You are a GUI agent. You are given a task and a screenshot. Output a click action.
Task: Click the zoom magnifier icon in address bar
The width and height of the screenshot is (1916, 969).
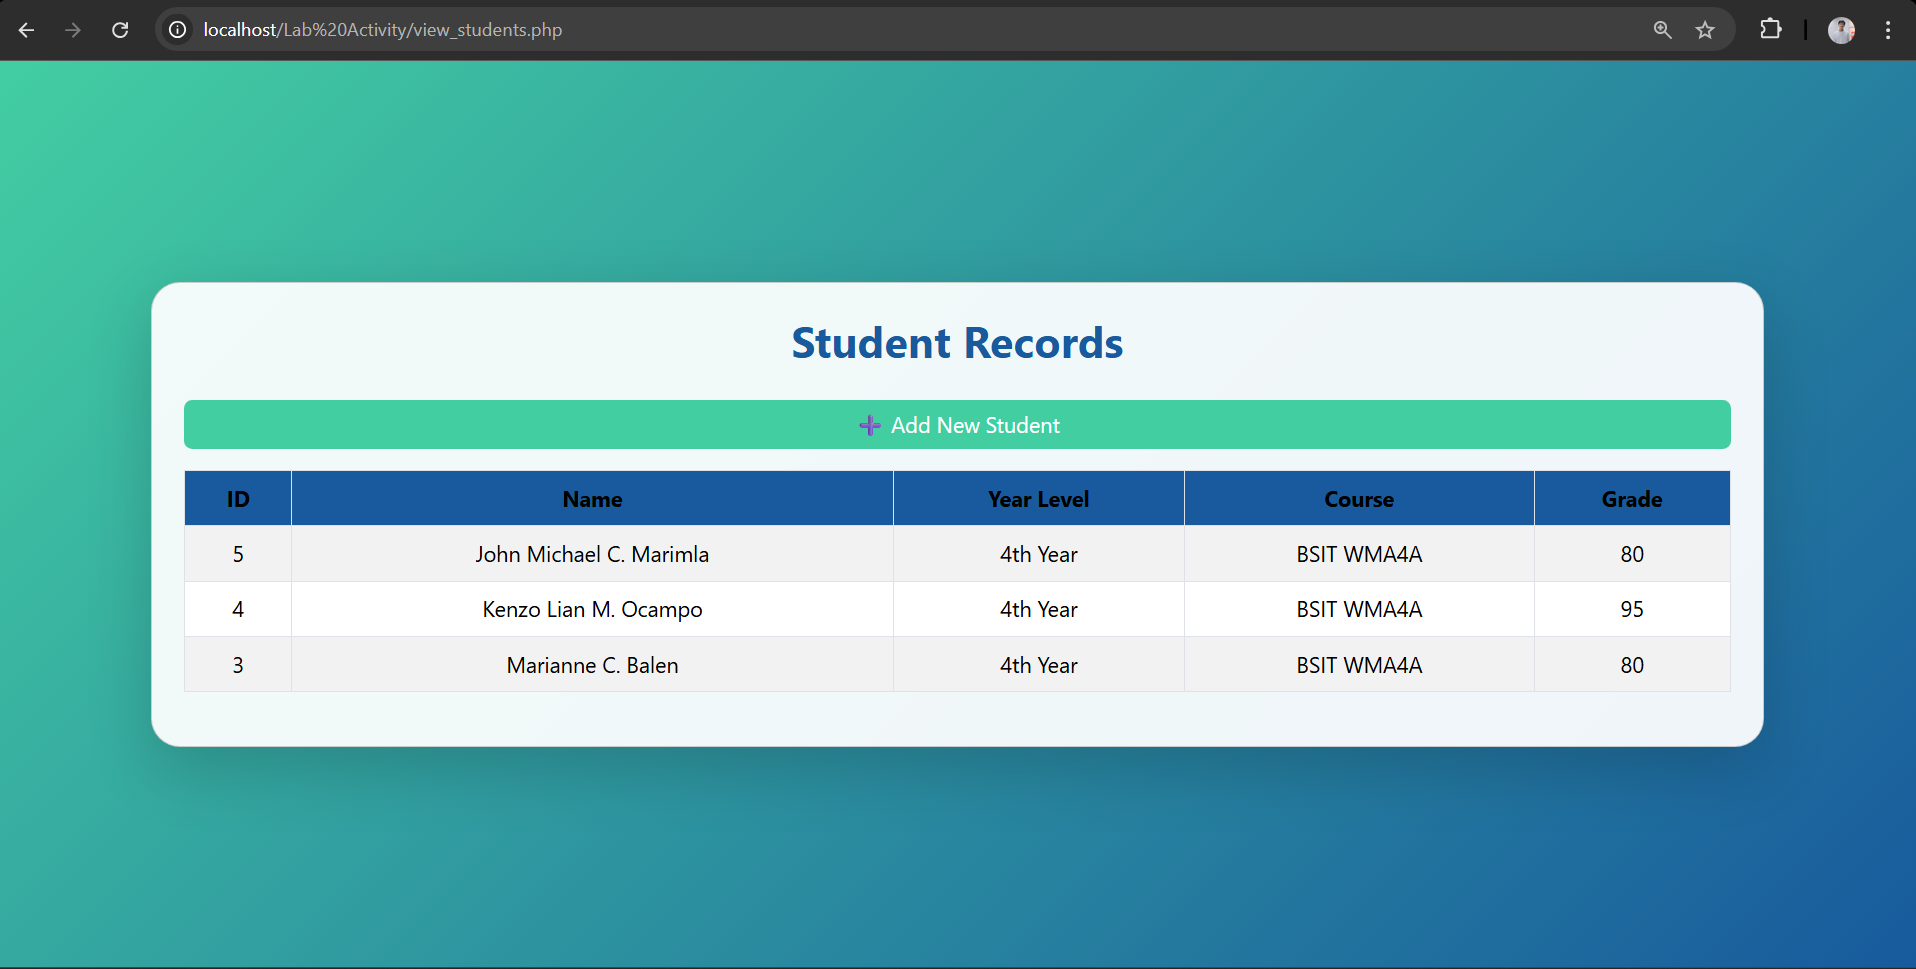tap(1663, 30)
